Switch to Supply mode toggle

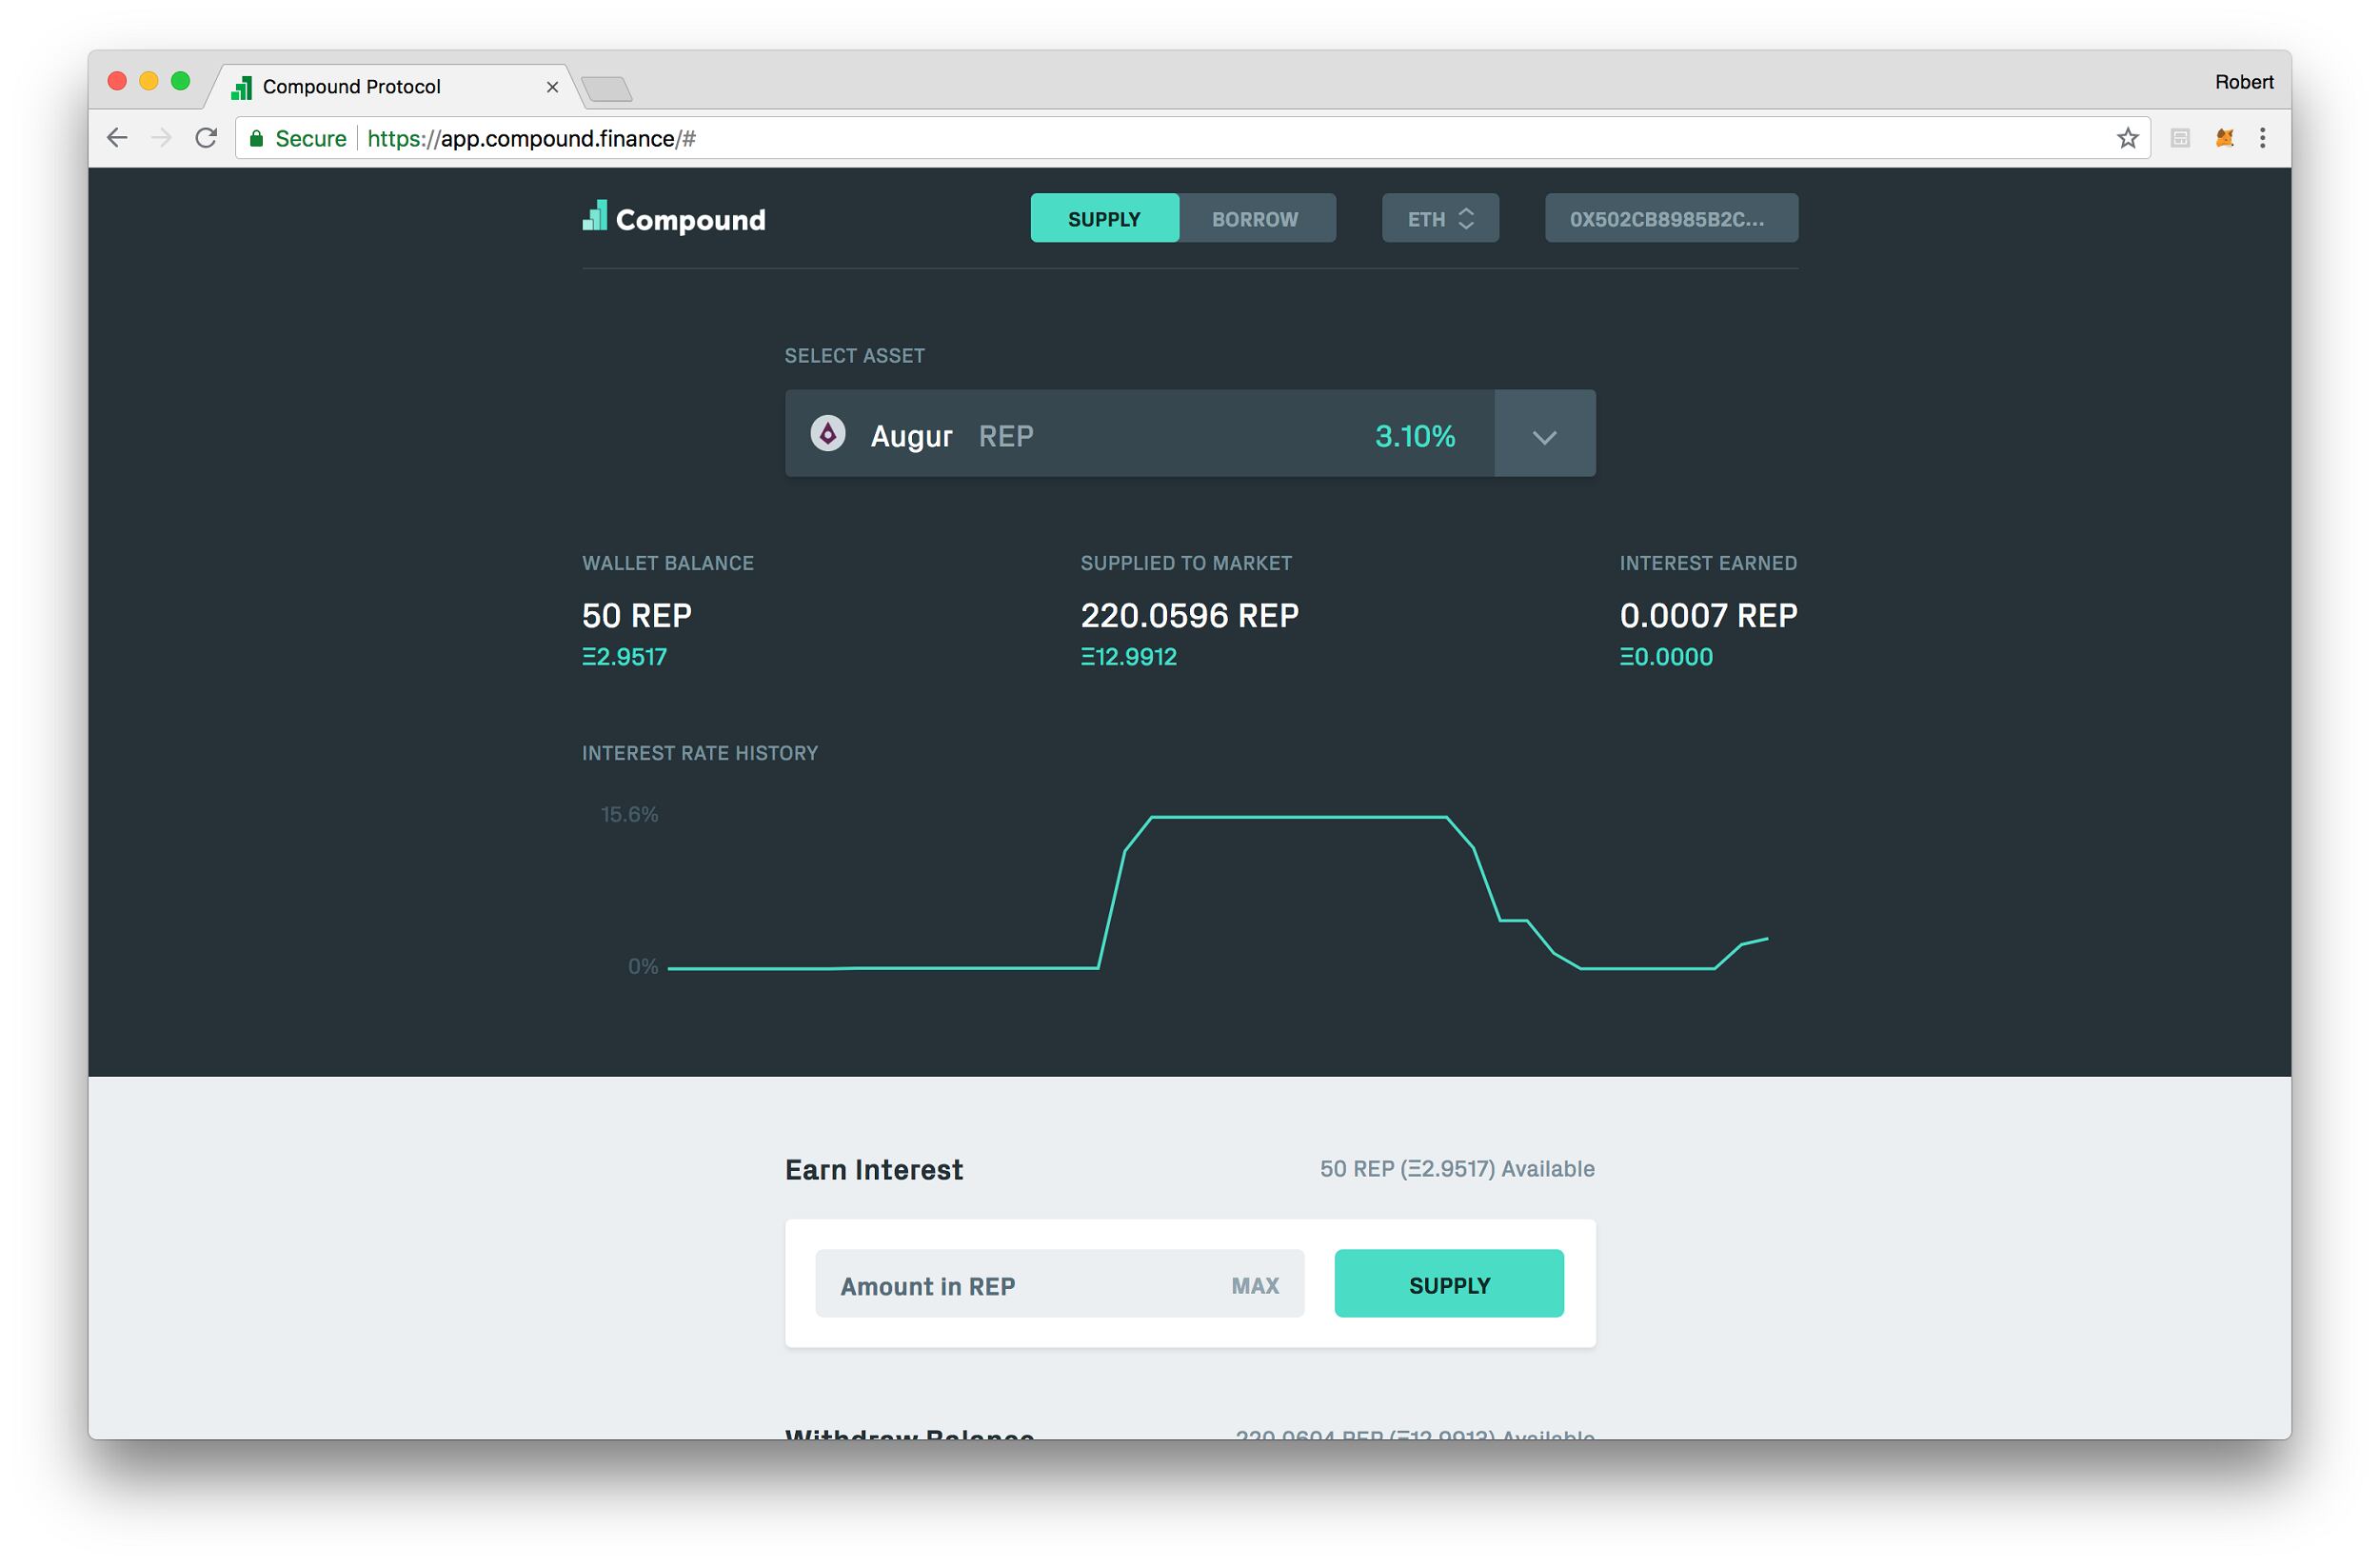click(x=1104, y=218)
